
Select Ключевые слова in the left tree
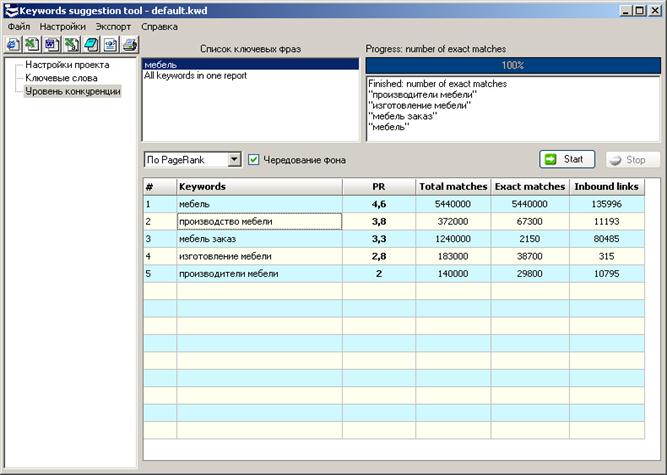click(62, 78)
